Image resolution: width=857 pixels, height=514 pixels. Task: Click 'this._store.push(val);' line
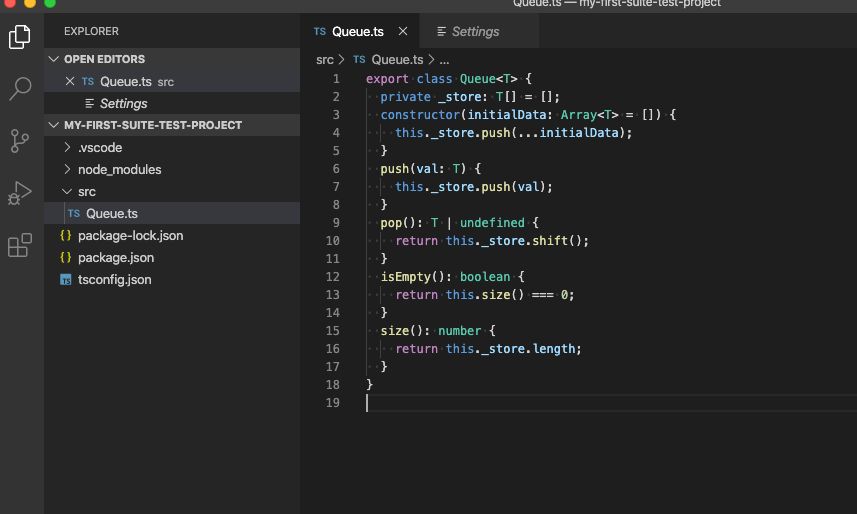click(474, 187)
